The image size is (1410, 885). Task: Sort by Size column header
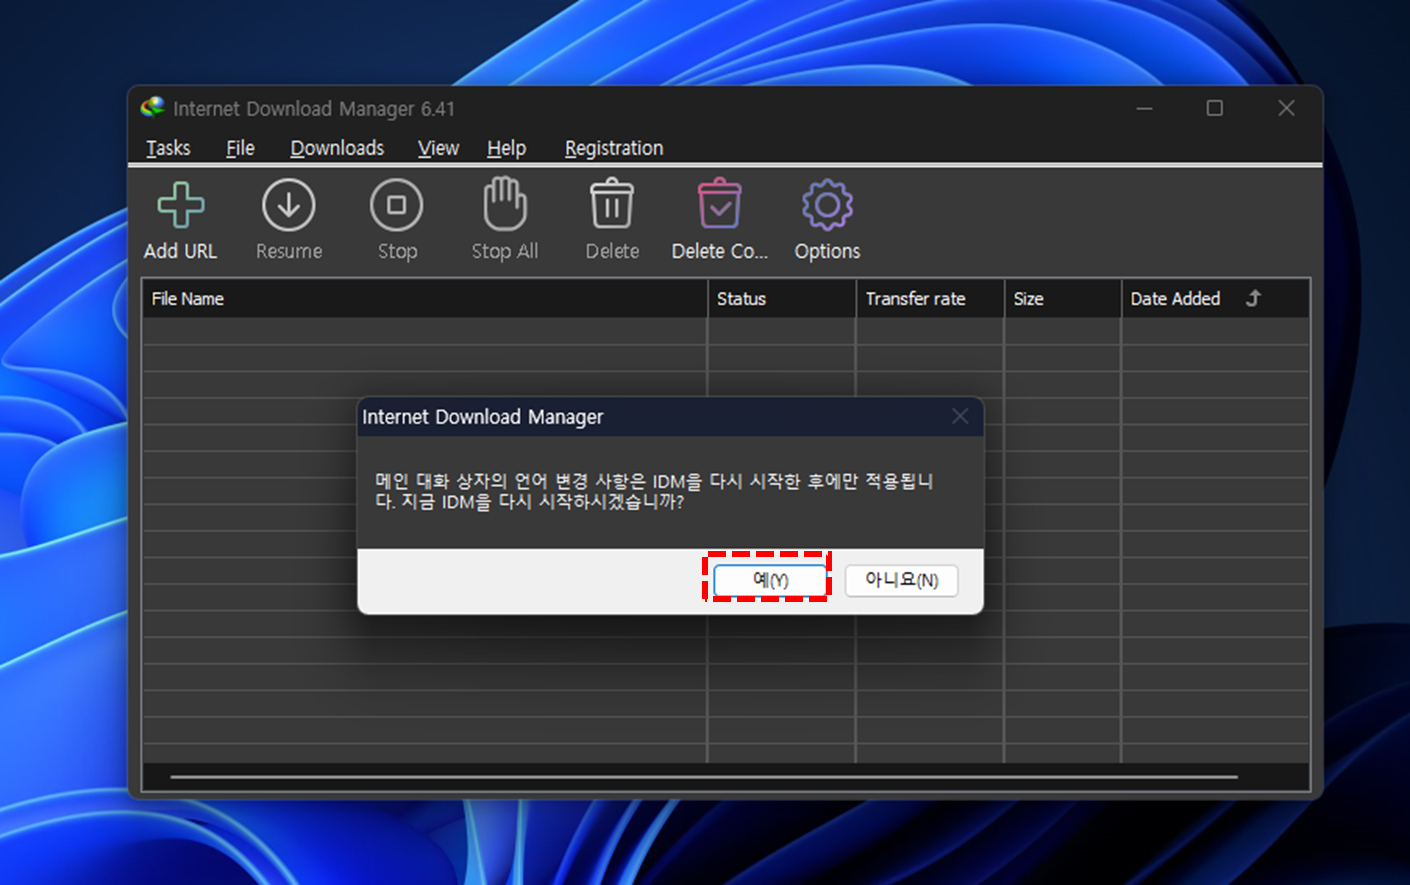(1063, 298)
